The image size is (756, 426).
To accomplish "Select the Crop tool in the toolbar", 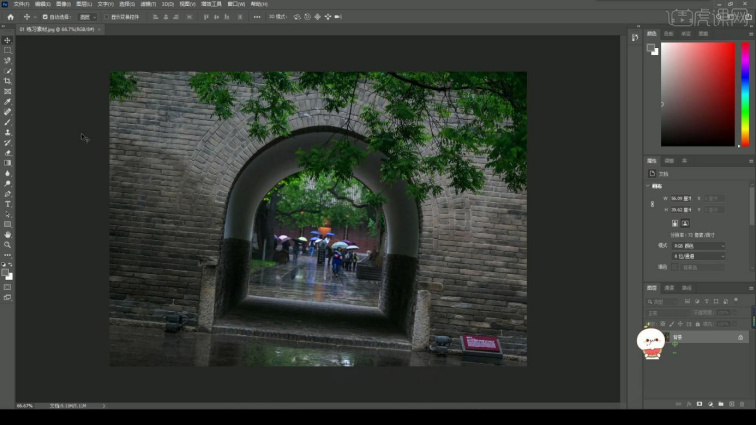I will 7,81.
